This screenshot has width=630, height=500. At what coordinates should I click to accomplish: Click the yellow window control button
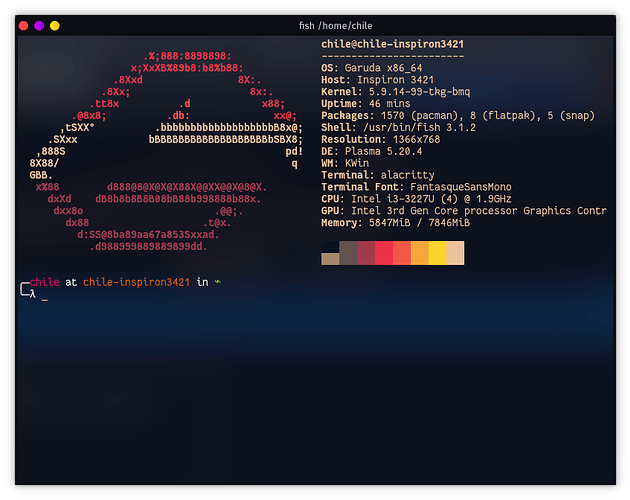55,26
